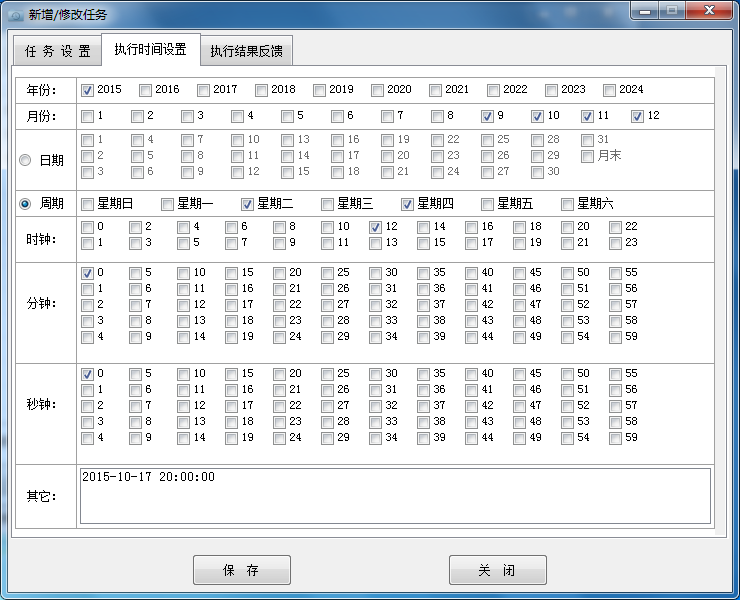
Task: Open the 执行结果反馈 tab
Action: [246, 51]
